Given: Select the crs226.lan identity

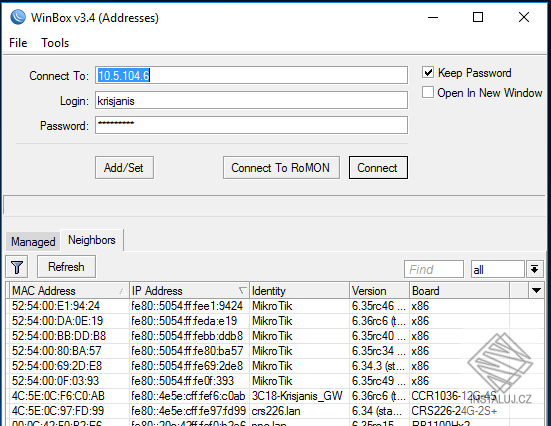Looking at the screenshot, I should pyautogui.click(x=276, y=411).
